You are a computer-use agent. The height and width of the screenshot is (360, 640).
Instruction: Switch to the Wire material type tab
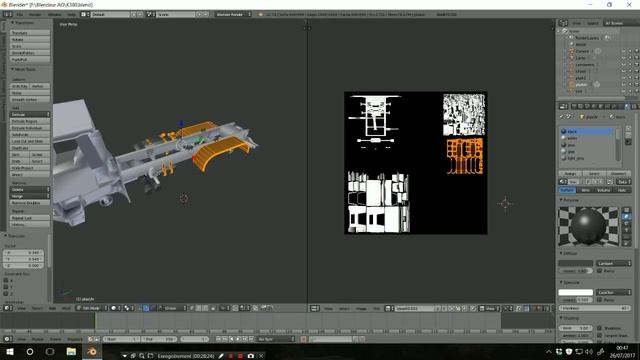coord(585,190)
